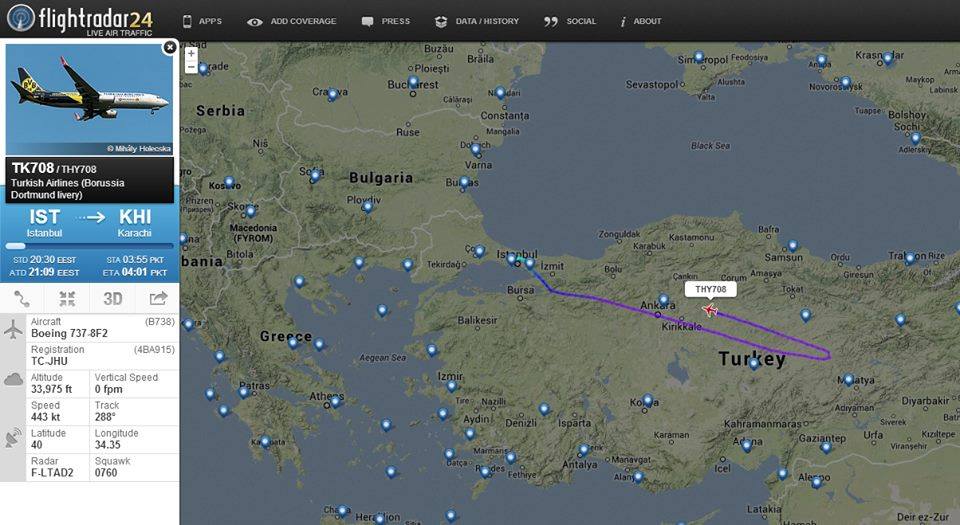Click the share flight arrow icon
The image size is (960, 525).
click(158, 298)
